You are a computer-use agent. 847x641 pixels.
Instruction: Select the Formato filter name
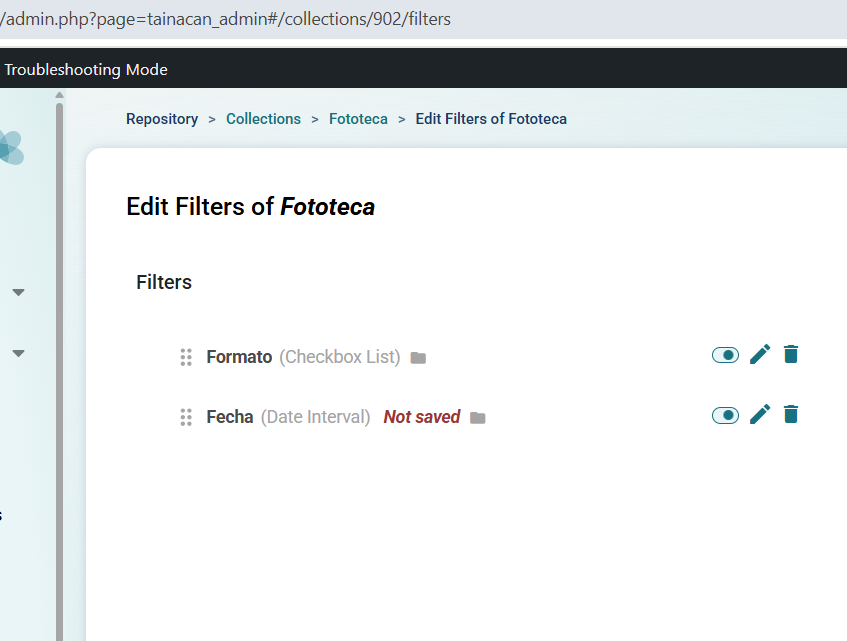(239, 357)
